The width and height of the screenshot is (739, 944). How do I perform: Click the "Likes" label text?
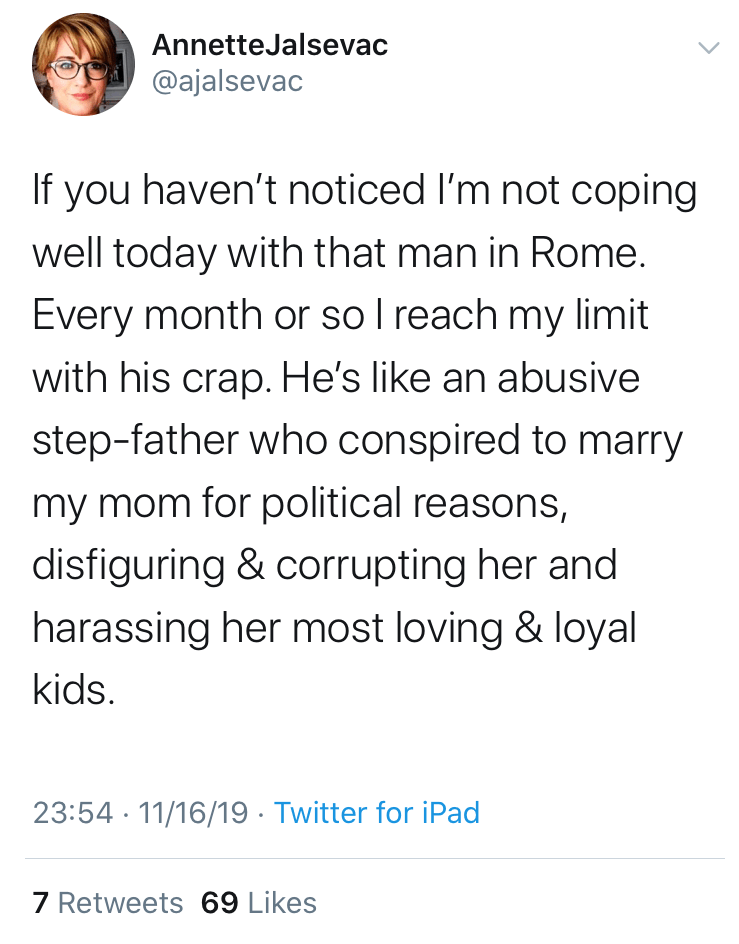pos(281,903)
